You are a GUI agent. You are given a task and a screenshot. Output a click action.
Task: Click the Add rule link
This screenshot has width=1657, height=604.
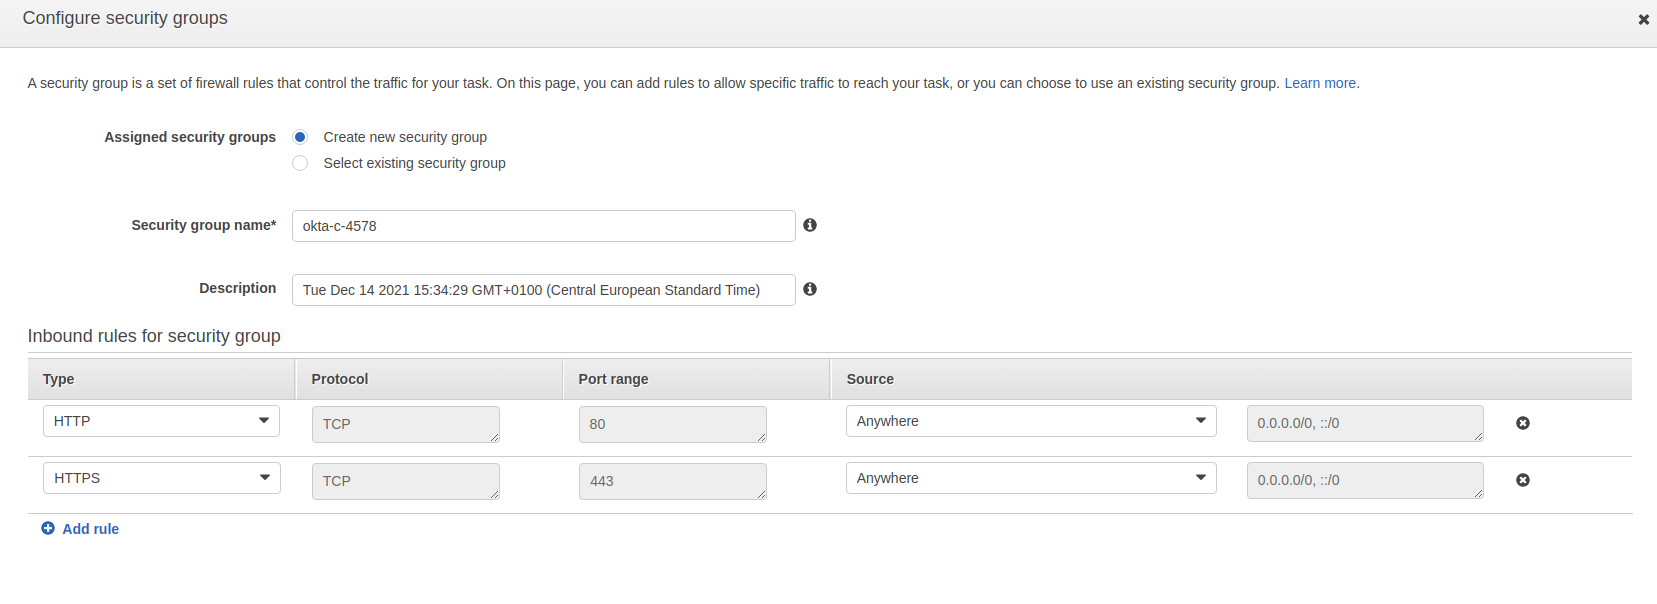click(x=90, y=529)
